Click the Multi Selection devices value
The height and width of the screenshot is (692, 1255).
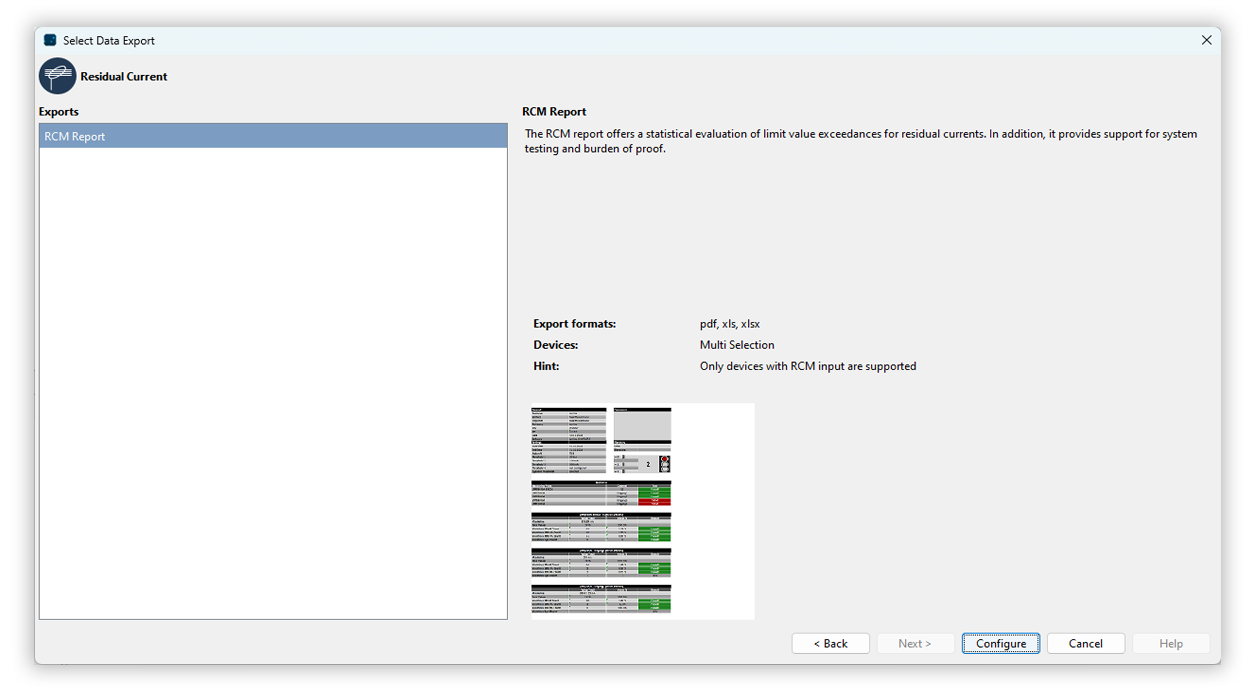[737, 345]
